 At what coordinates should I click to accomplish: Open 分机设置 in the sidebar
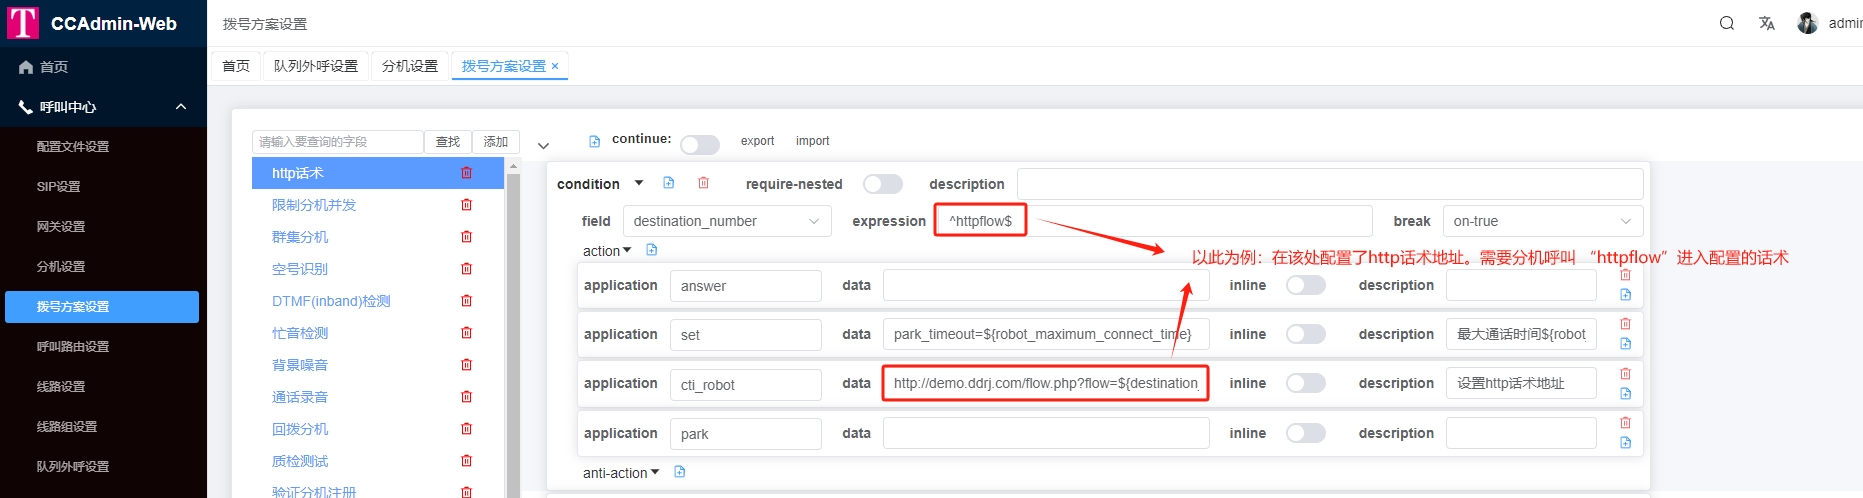point(61,267)
